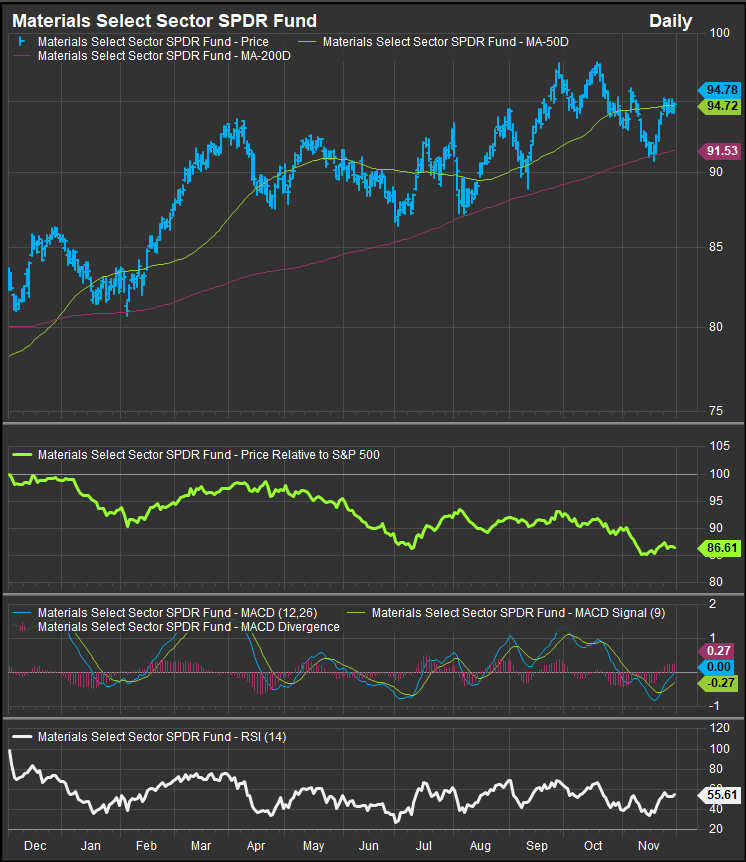This screenshot has width=746, height=862.
Task: Select the MACD Signal (9) legend entry
Action: click(x=518, y=613)
